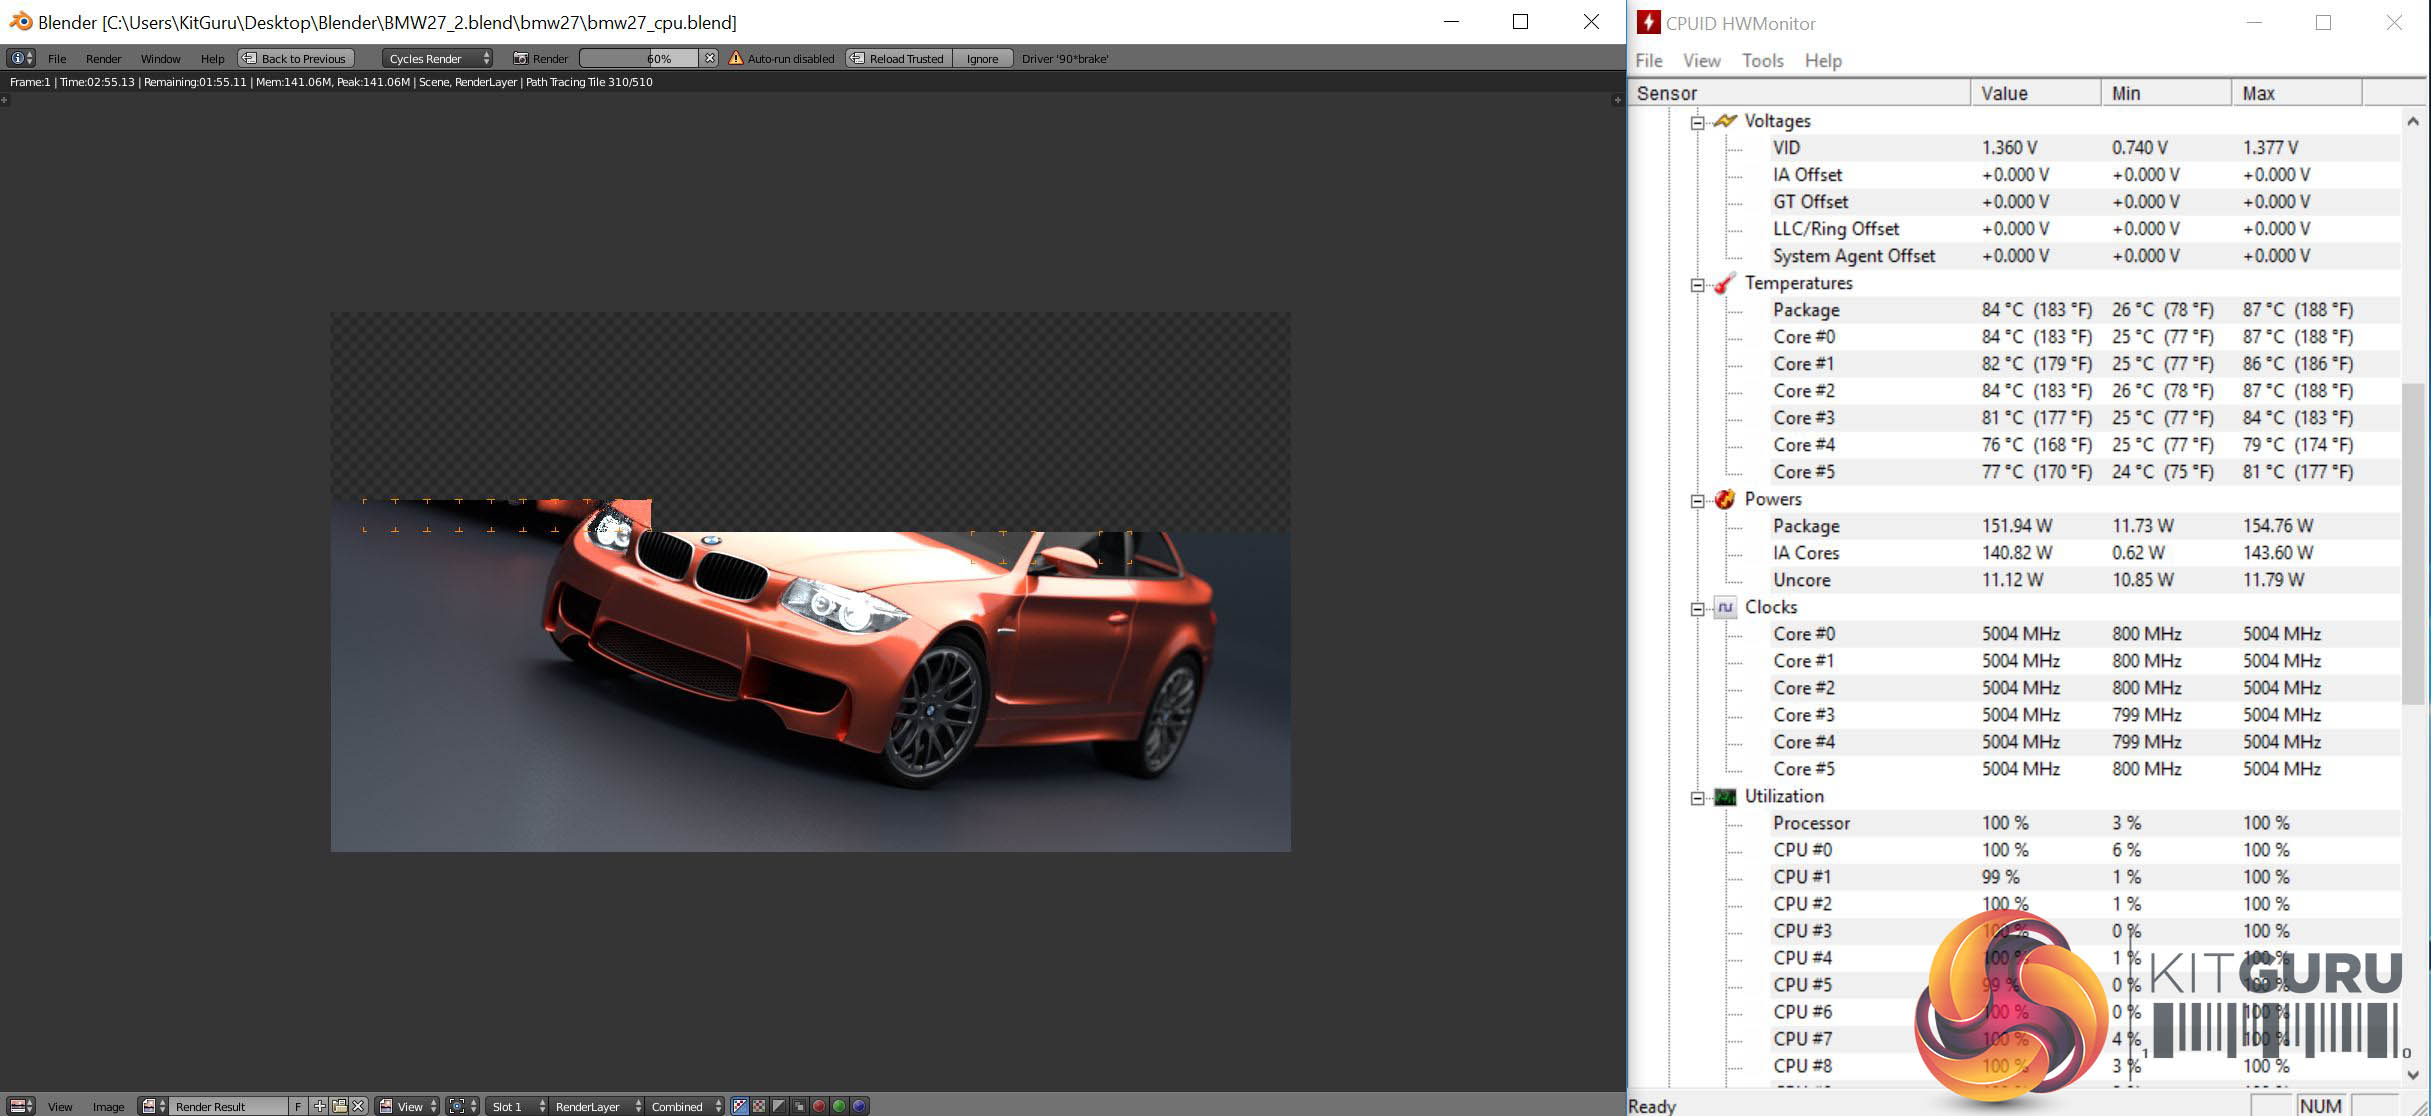This screenshot has width=2431, height=1116.
Task: Toggle color-only channel display
Action: [x=759, y=1106]
